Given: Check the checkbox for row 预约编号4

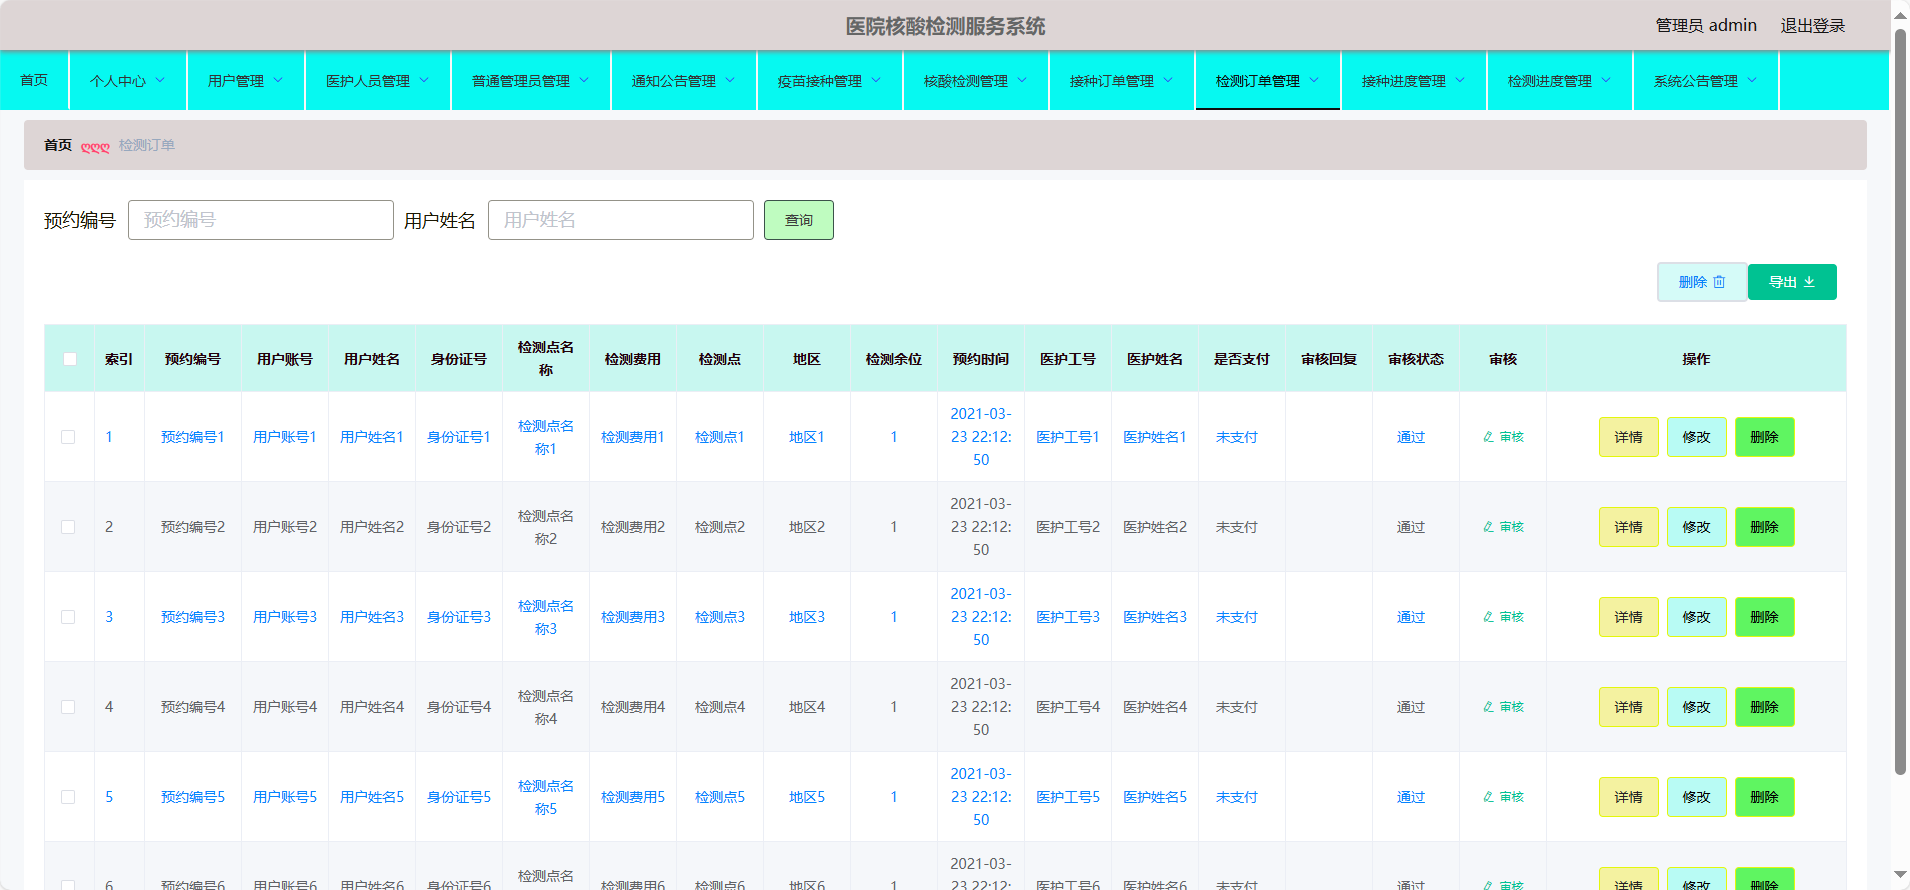Looking at the screenshot, I should pos(68,707).
